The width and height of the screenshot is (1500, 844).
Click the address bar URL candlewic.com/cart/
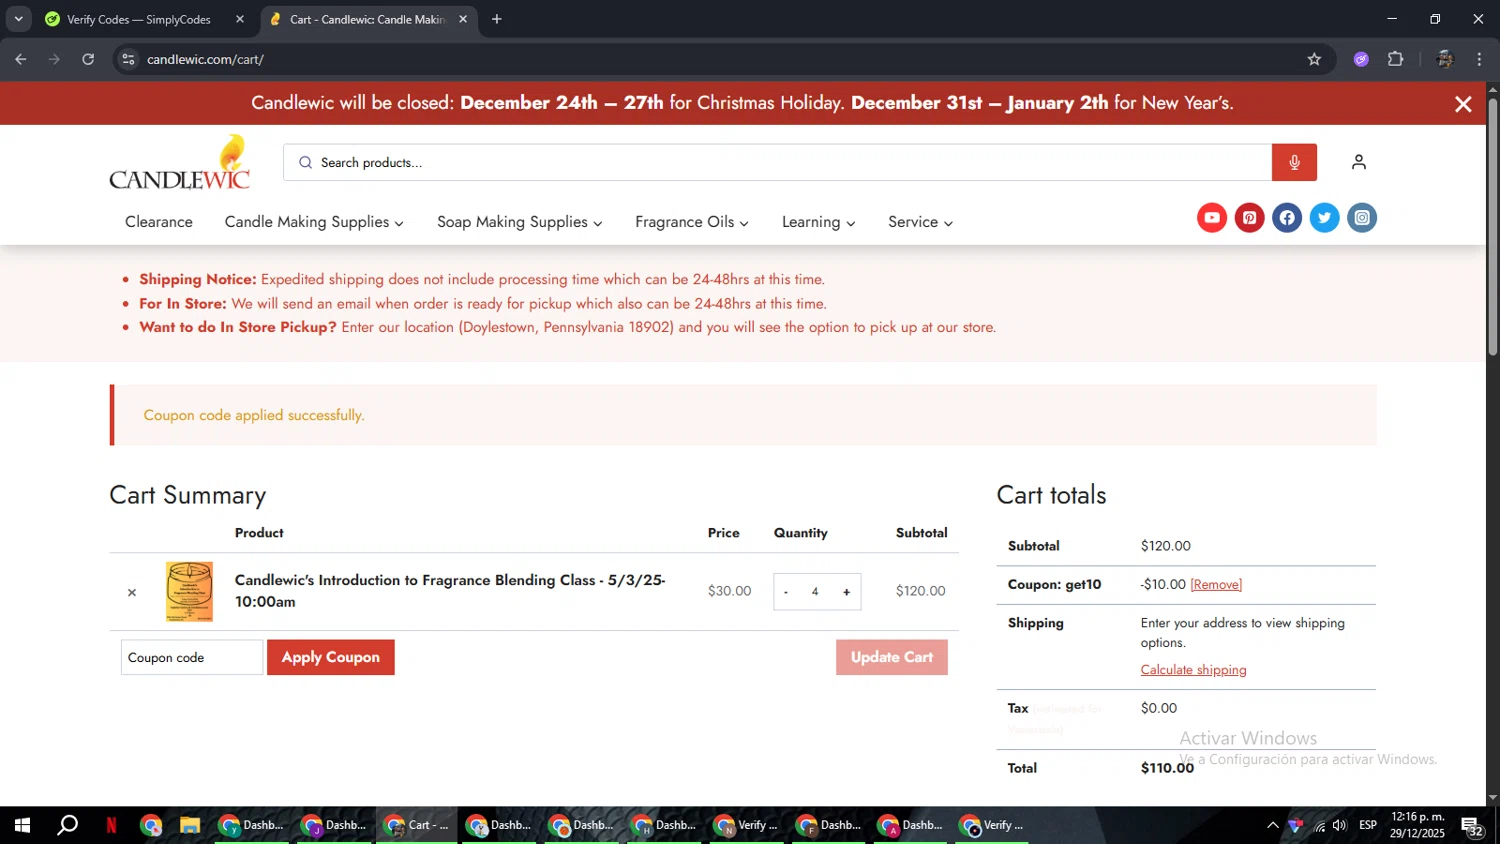205,59
